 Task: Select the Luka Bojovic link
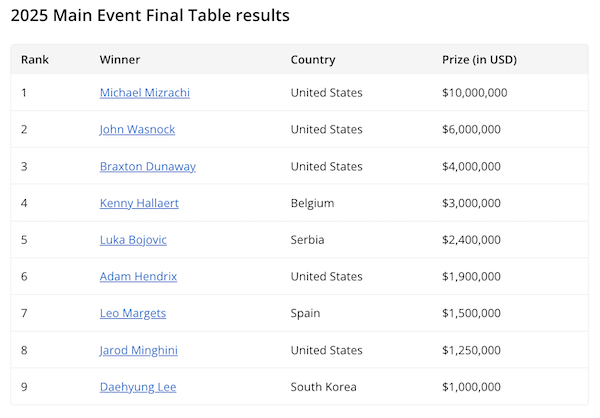134,240
